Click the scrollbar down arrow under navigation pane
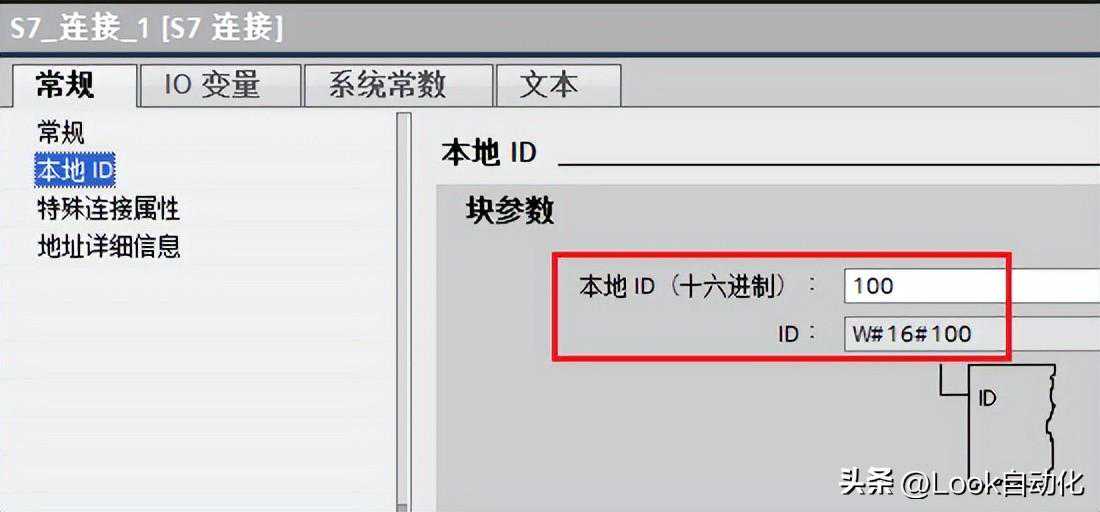Screen dimensions: 1100x512 click(403, 506)
